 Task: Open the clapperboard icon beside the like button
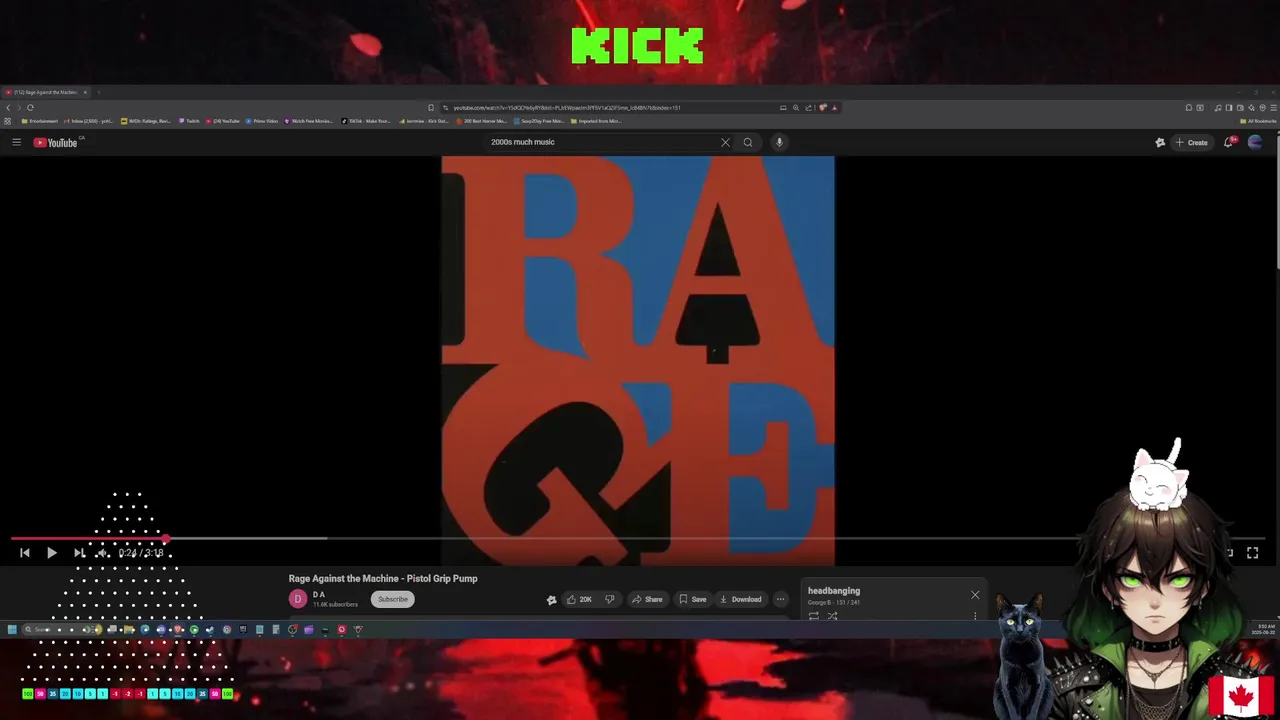(x=551, y=599)
